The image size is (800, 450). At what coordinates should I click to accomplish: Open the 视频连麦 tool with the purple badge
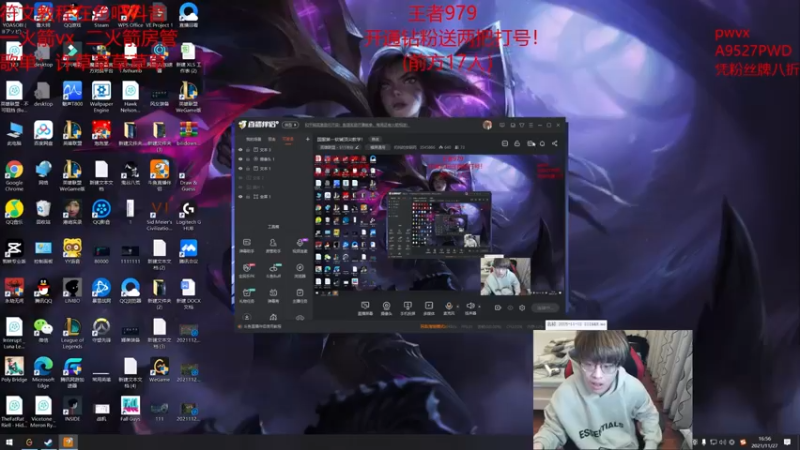click(300, 245)
